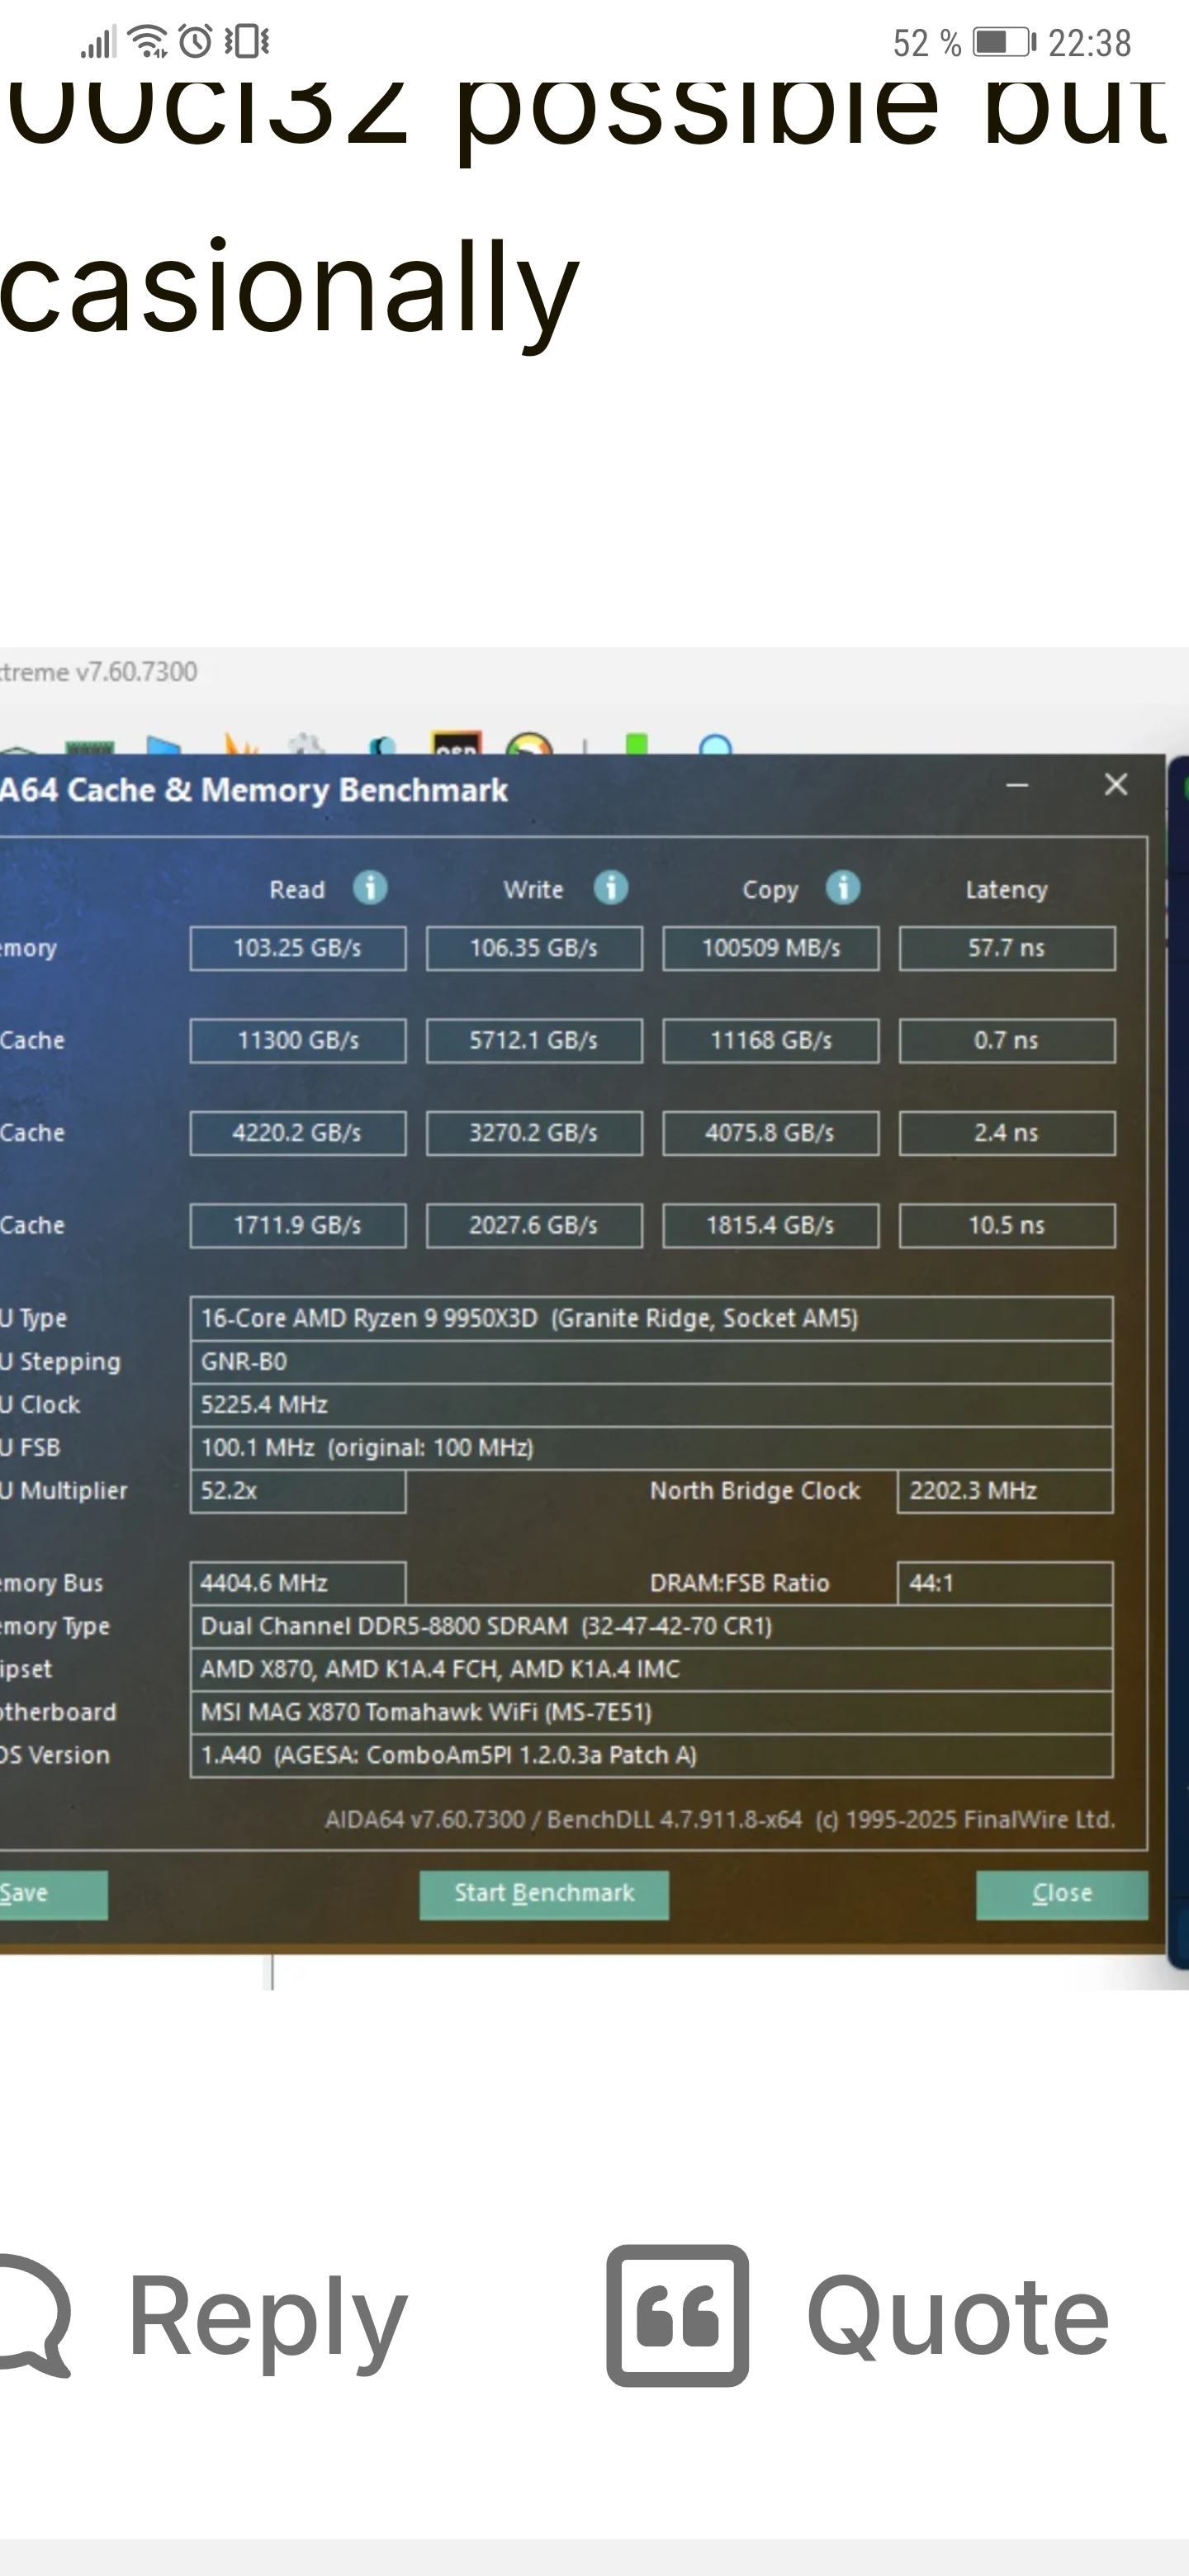The width and height of the screenshot is (1189, 2576).
Task: Click the motherboard field MSI MAG X870 Tomahawk
Action: click(x=651, y=1712)
